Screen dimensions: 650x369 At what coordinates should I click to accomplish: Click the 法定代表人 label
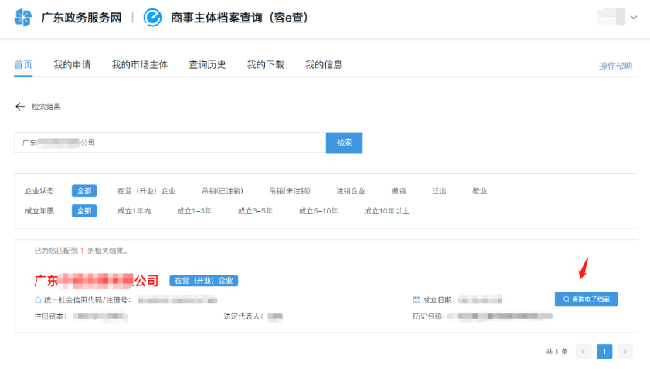point(243,316)
